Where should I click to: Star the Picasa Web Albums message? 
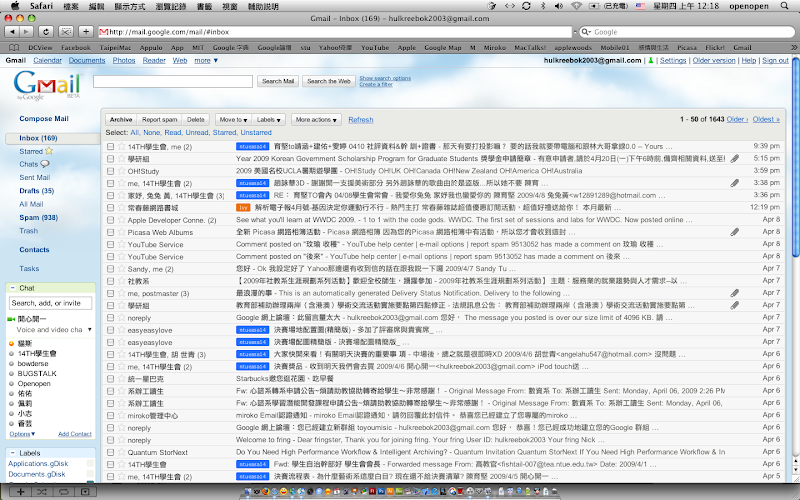coord(121,232)
